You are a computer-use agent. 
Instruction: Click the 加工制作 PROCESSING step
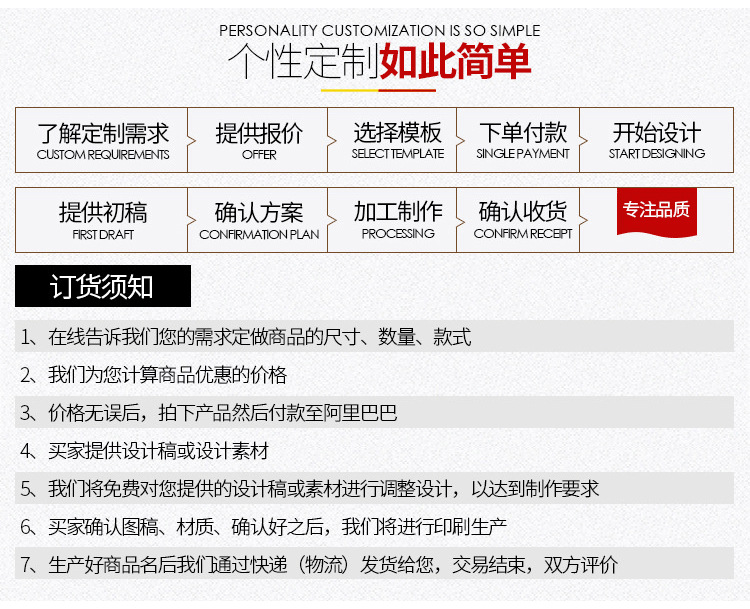coord(392,220)
